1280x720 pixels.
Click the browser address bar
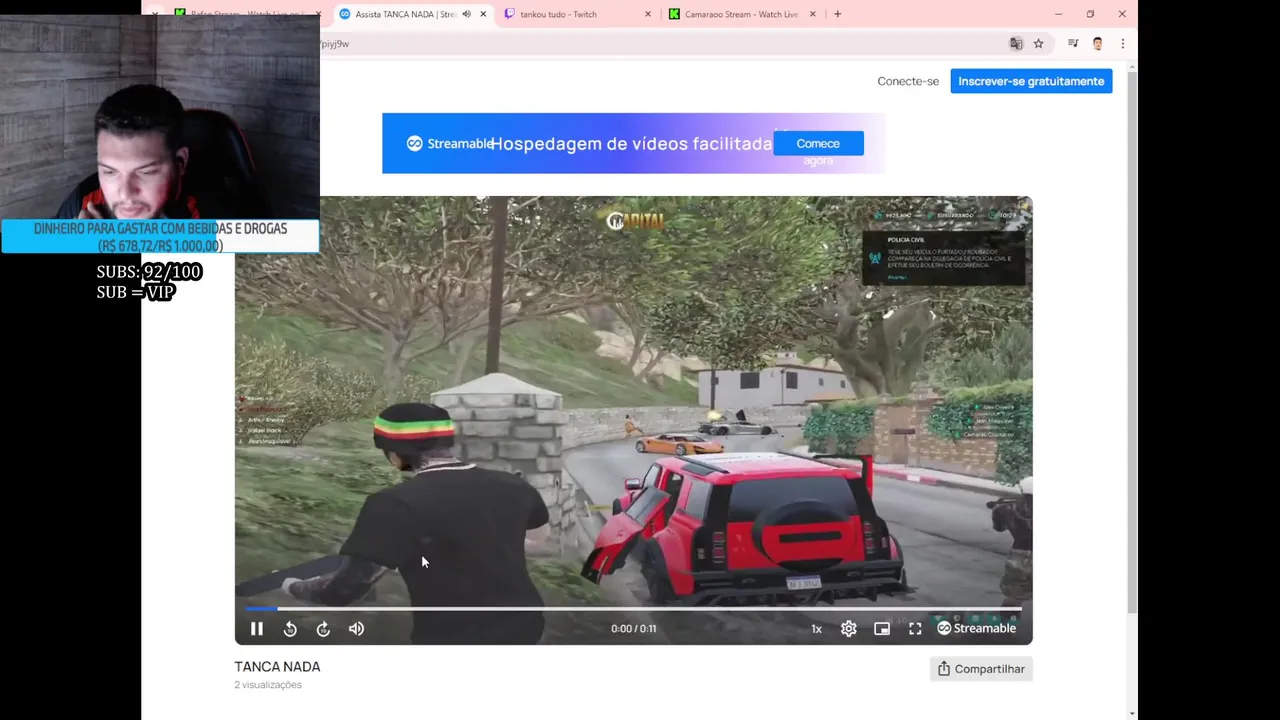(x=660, y=44)
